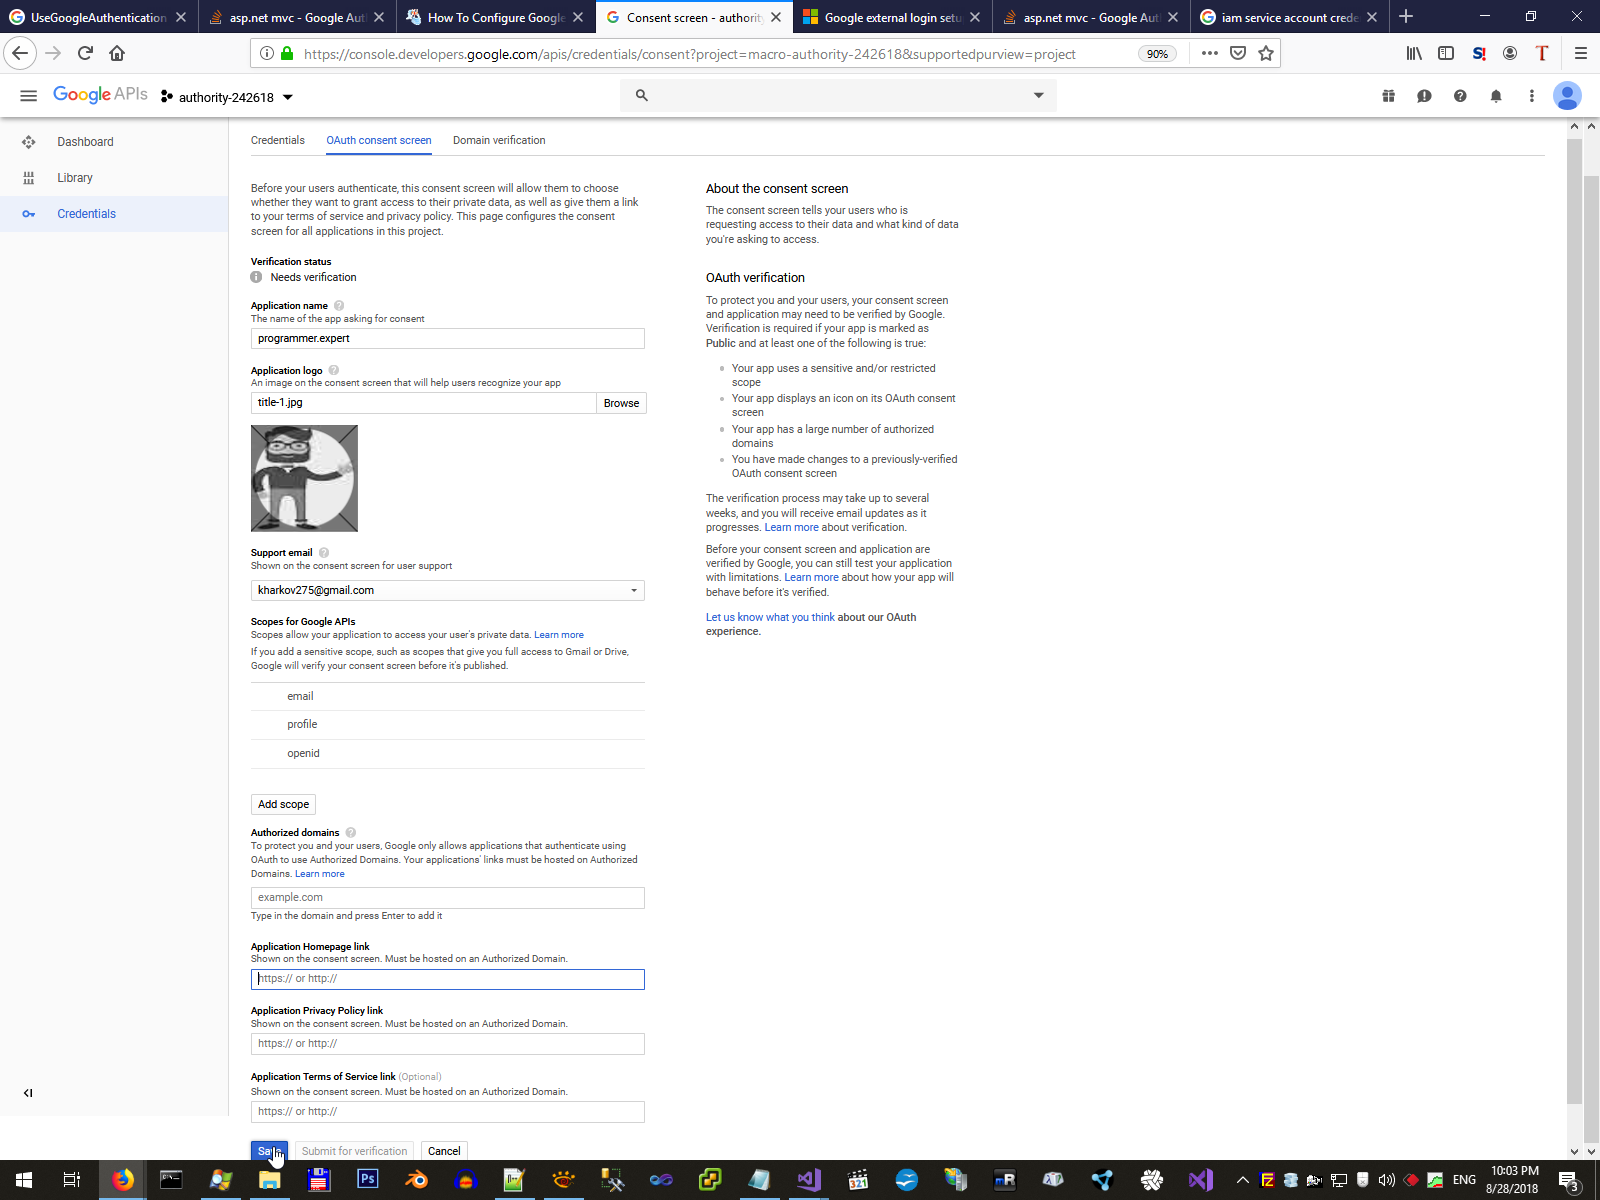
Task: Click the Application Privacy Policy link field
Action: click(x=447, y=1044)
